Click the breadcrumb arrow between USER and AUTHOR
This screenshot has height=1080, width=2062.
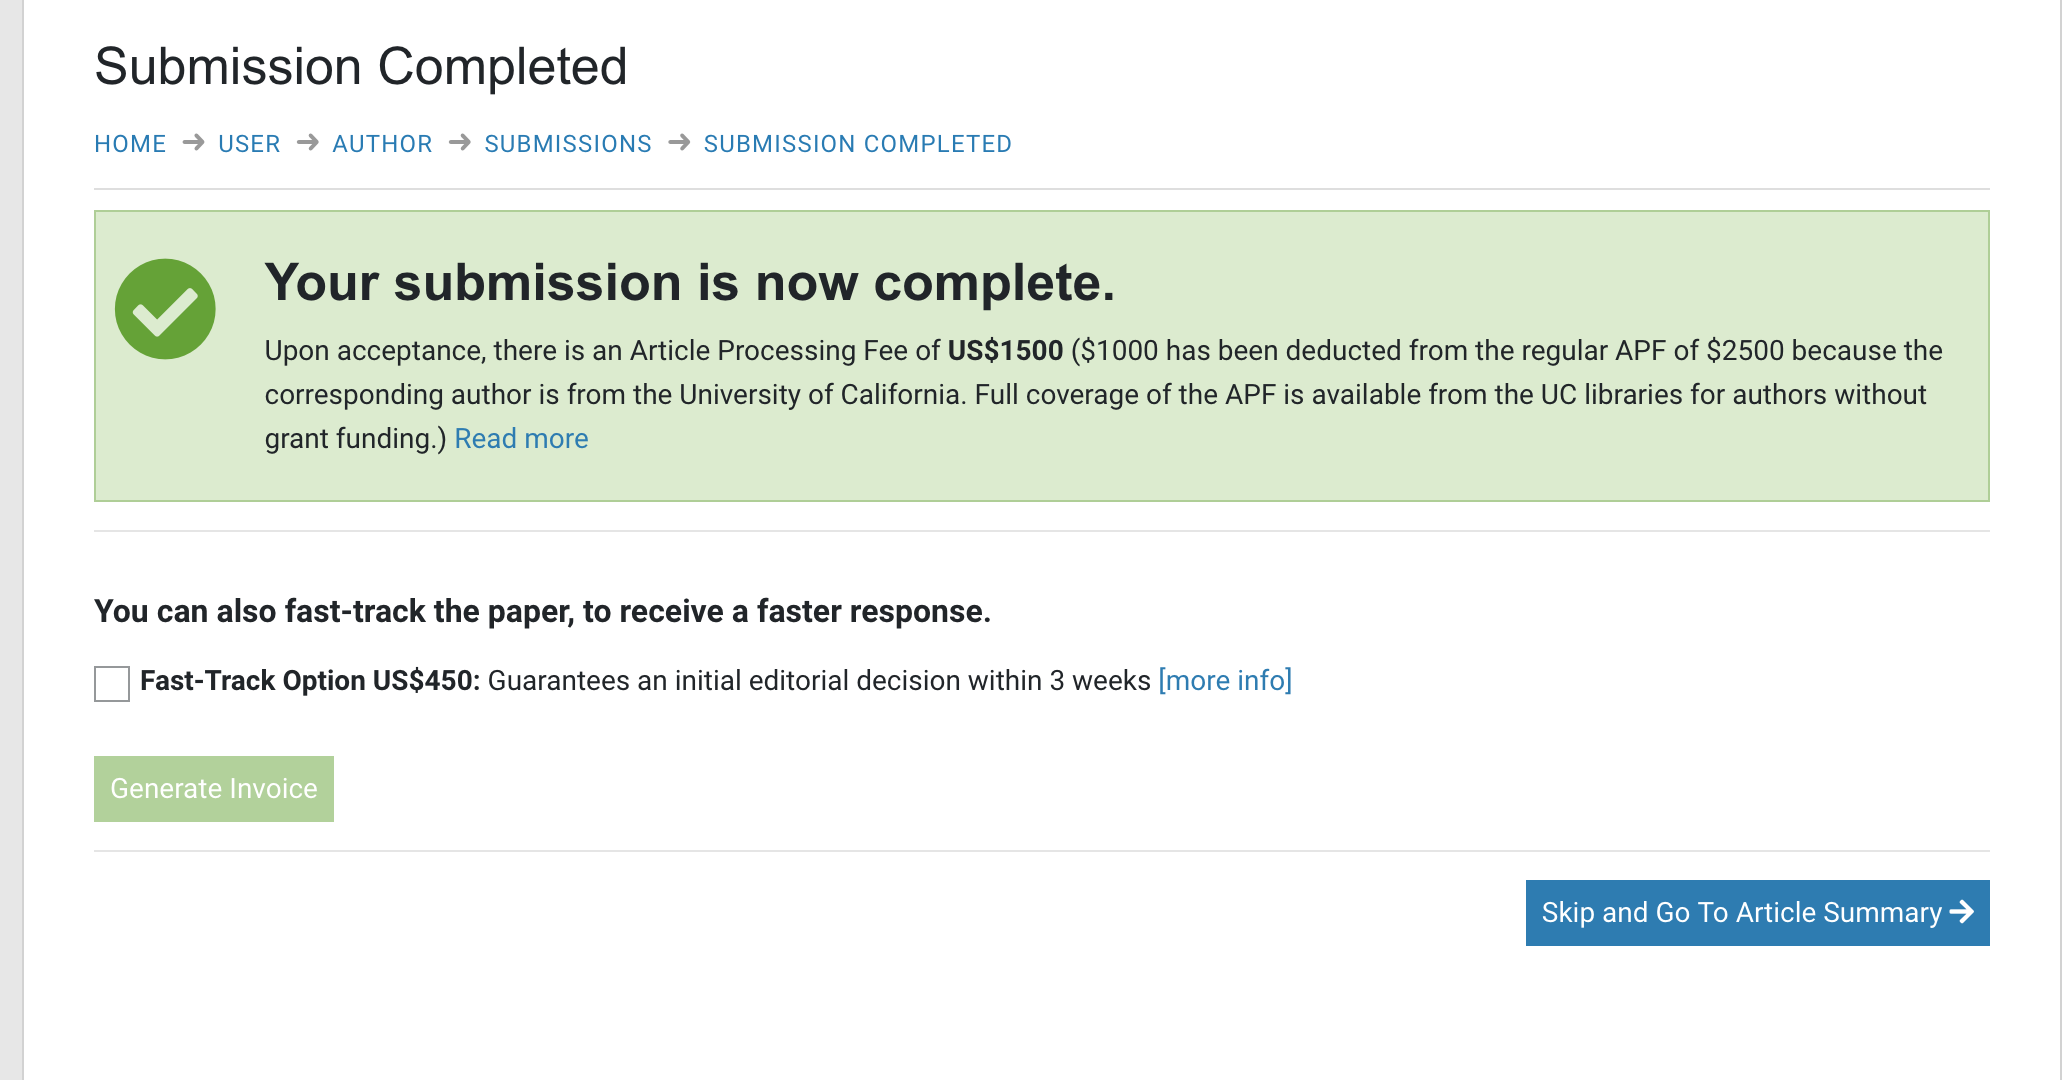(307, 143)
